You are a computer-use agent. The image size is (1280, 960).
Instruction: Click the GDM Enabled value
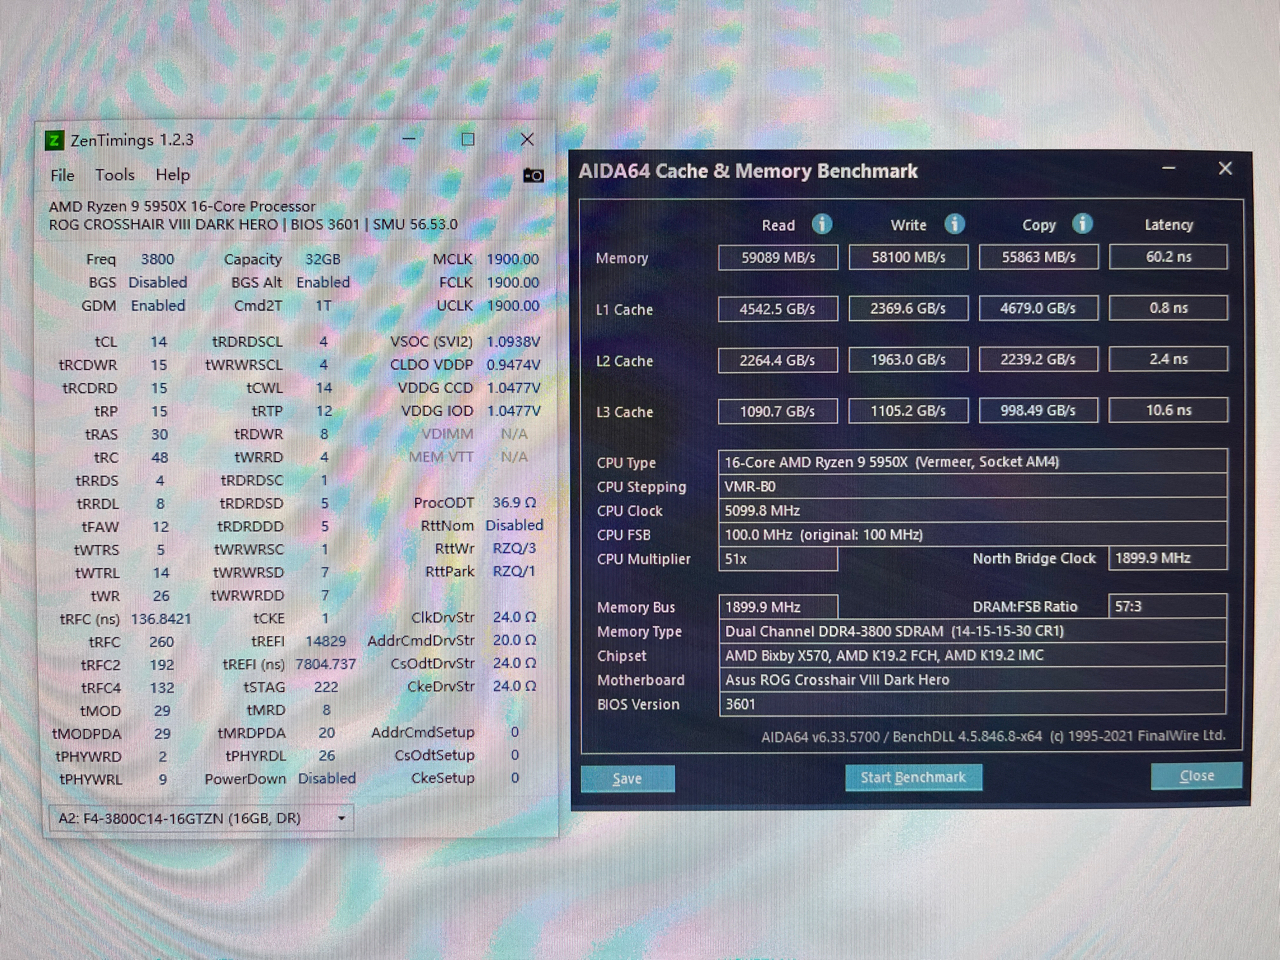(x=158, y=306)
